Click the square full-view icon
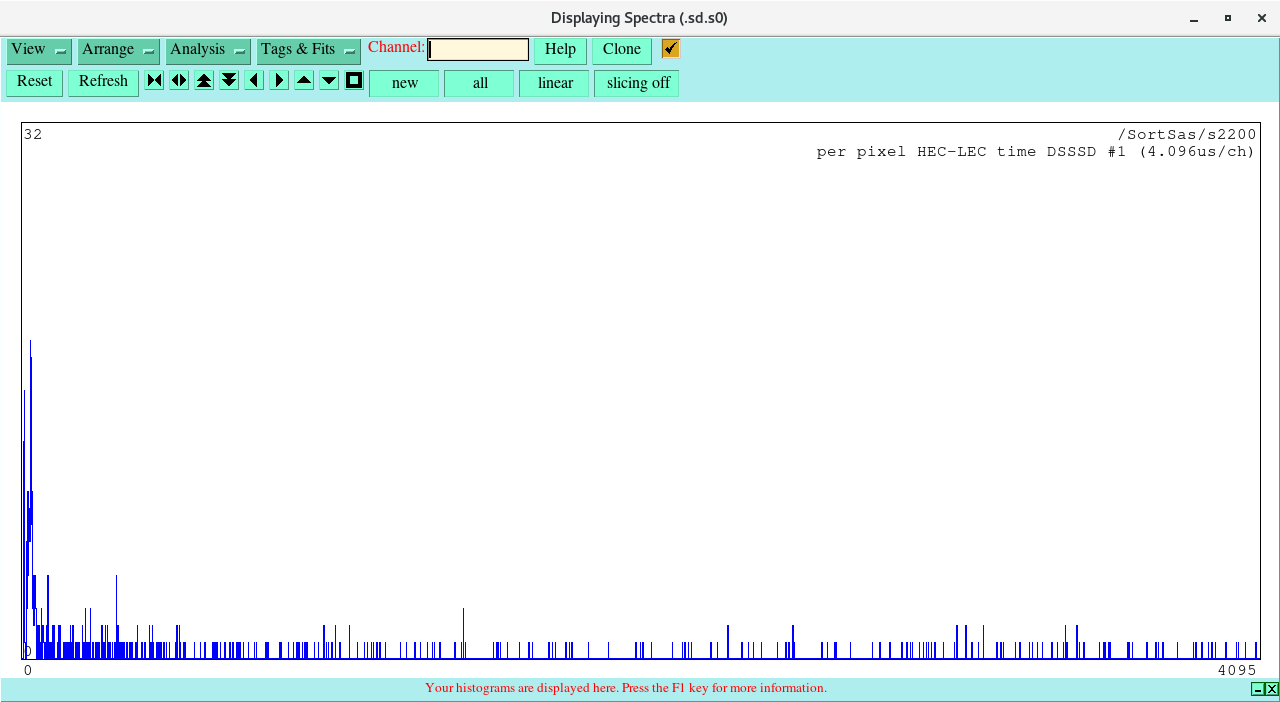1280x702 pixels. (x=354, y=81)
